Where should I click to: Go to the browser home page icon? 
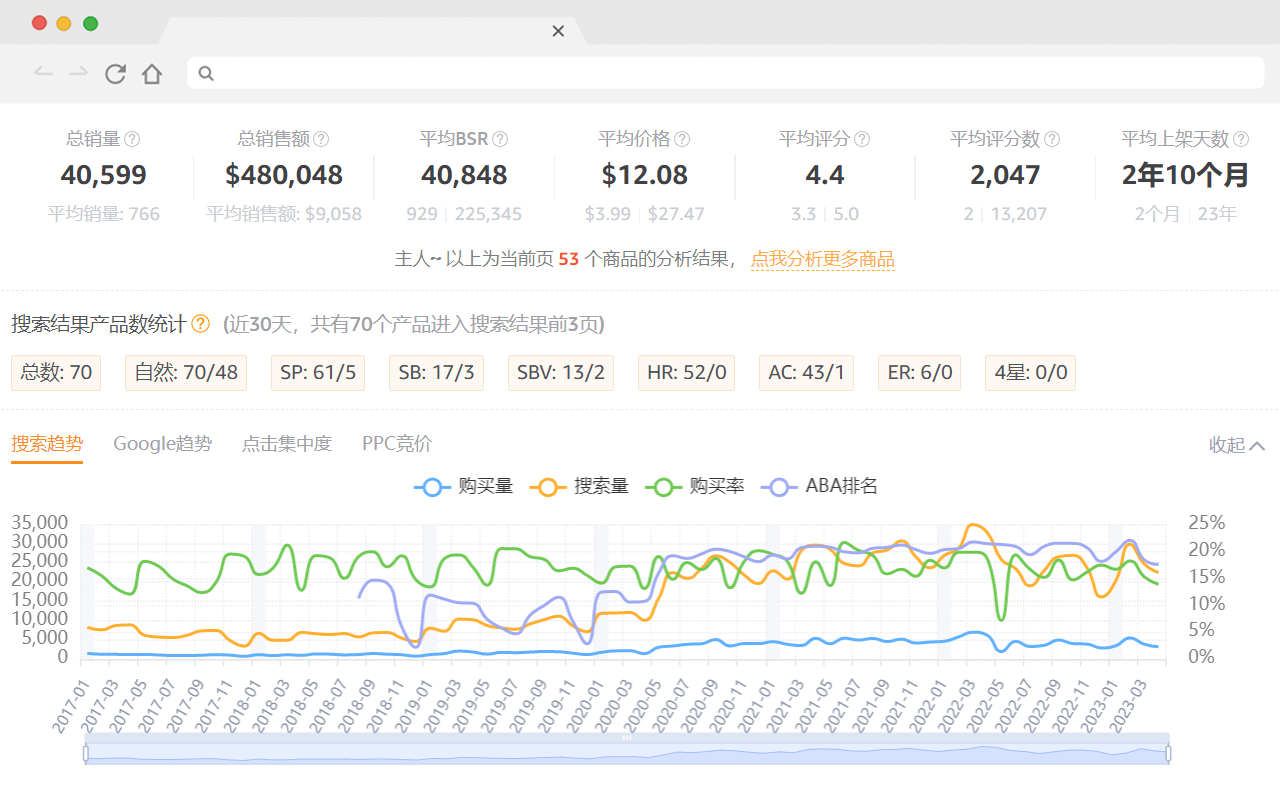click(x=152, y=73)
